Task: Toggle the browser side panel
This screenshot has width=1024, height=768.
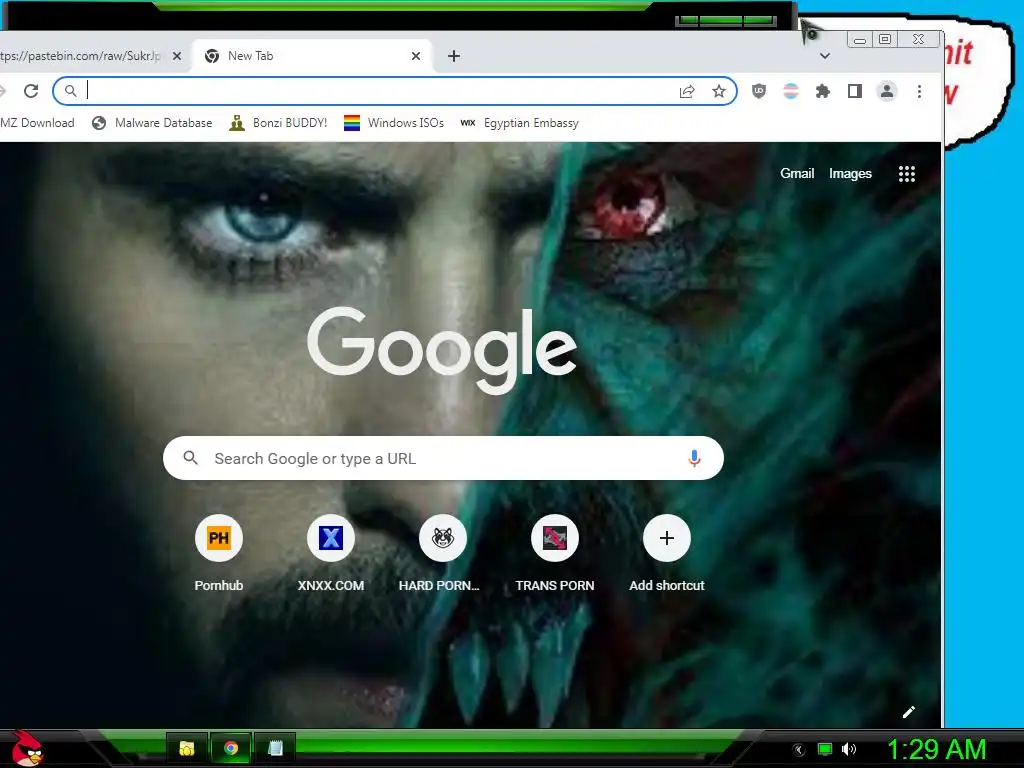Action: [x=855, y=91]
